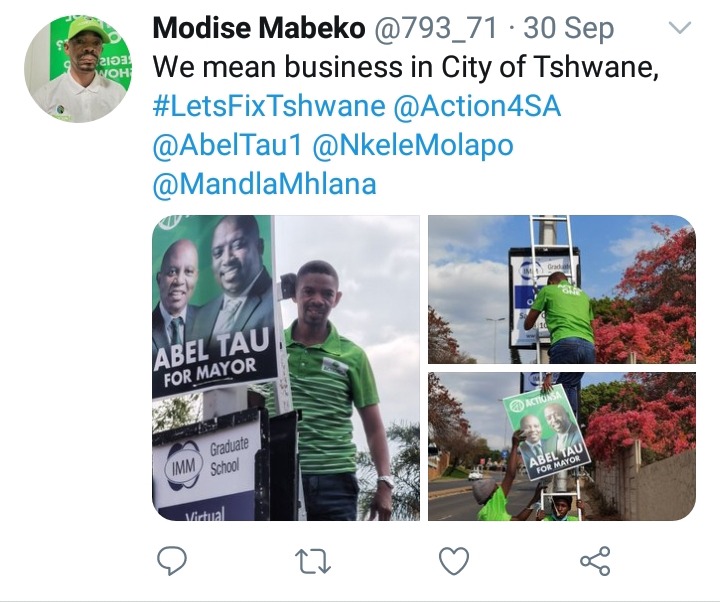Retweet this post using the retweet icon
720x602 pixels.
click(x=313, y=562)
